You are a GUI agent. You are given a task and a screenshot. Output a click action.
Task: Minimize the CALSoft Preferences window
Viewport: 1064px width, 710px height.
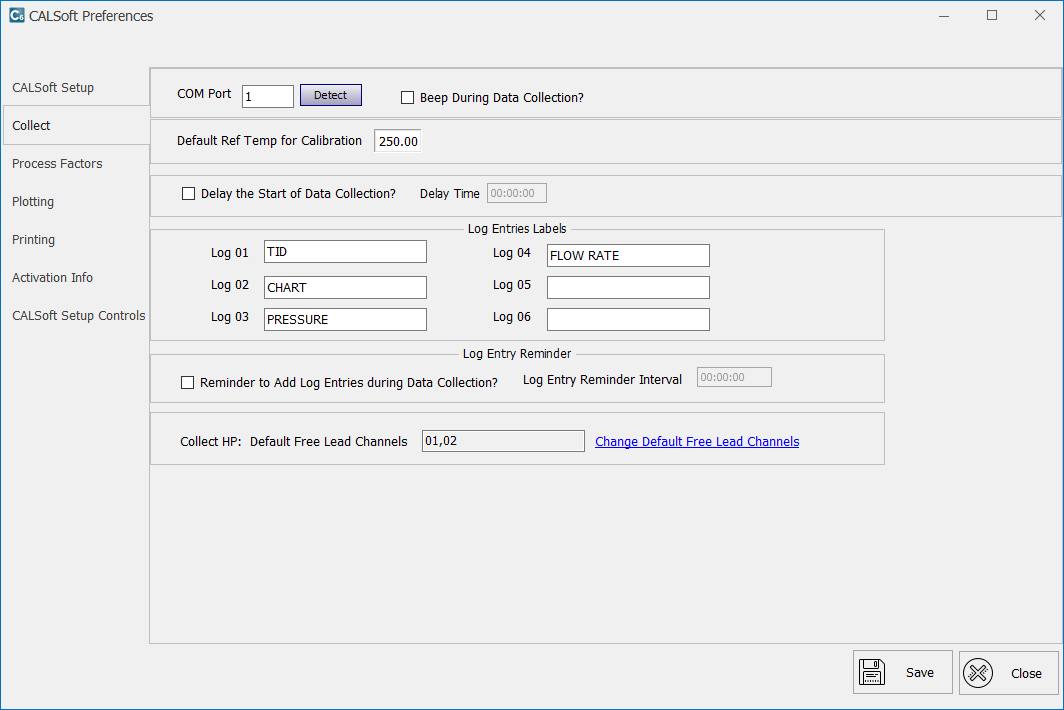tap(944, 16)
